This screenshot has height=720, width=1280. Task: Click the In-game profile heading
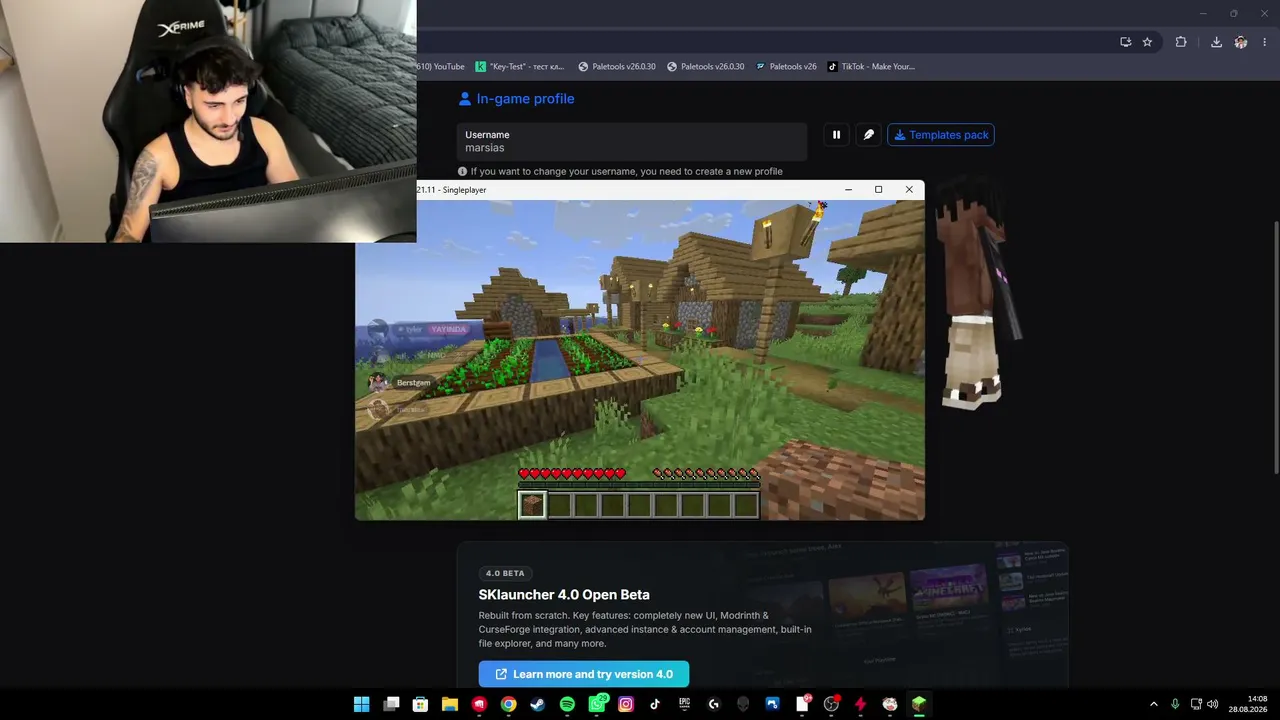pyautogui.click(x=516, y=99)
